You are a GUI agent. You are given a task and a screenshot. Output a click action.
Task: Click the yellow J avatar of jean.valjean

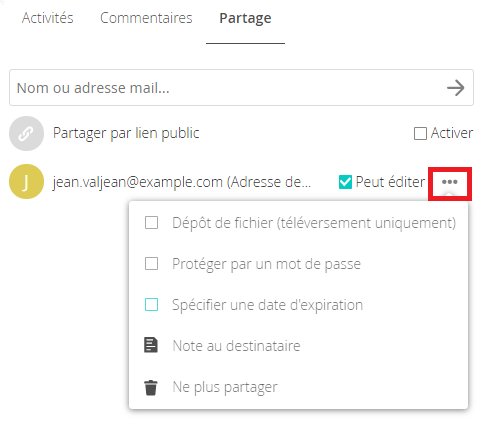26,182
